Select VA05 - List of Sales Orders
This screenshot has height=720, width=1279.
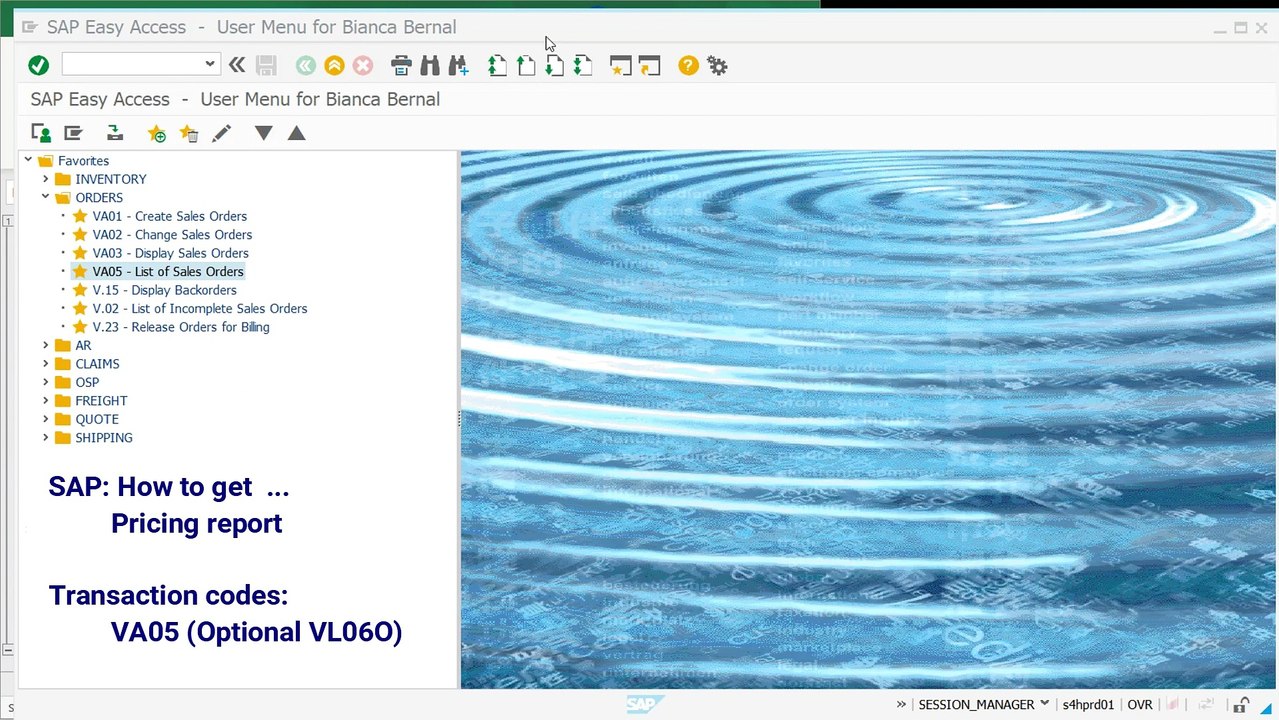tap(168, 272)
